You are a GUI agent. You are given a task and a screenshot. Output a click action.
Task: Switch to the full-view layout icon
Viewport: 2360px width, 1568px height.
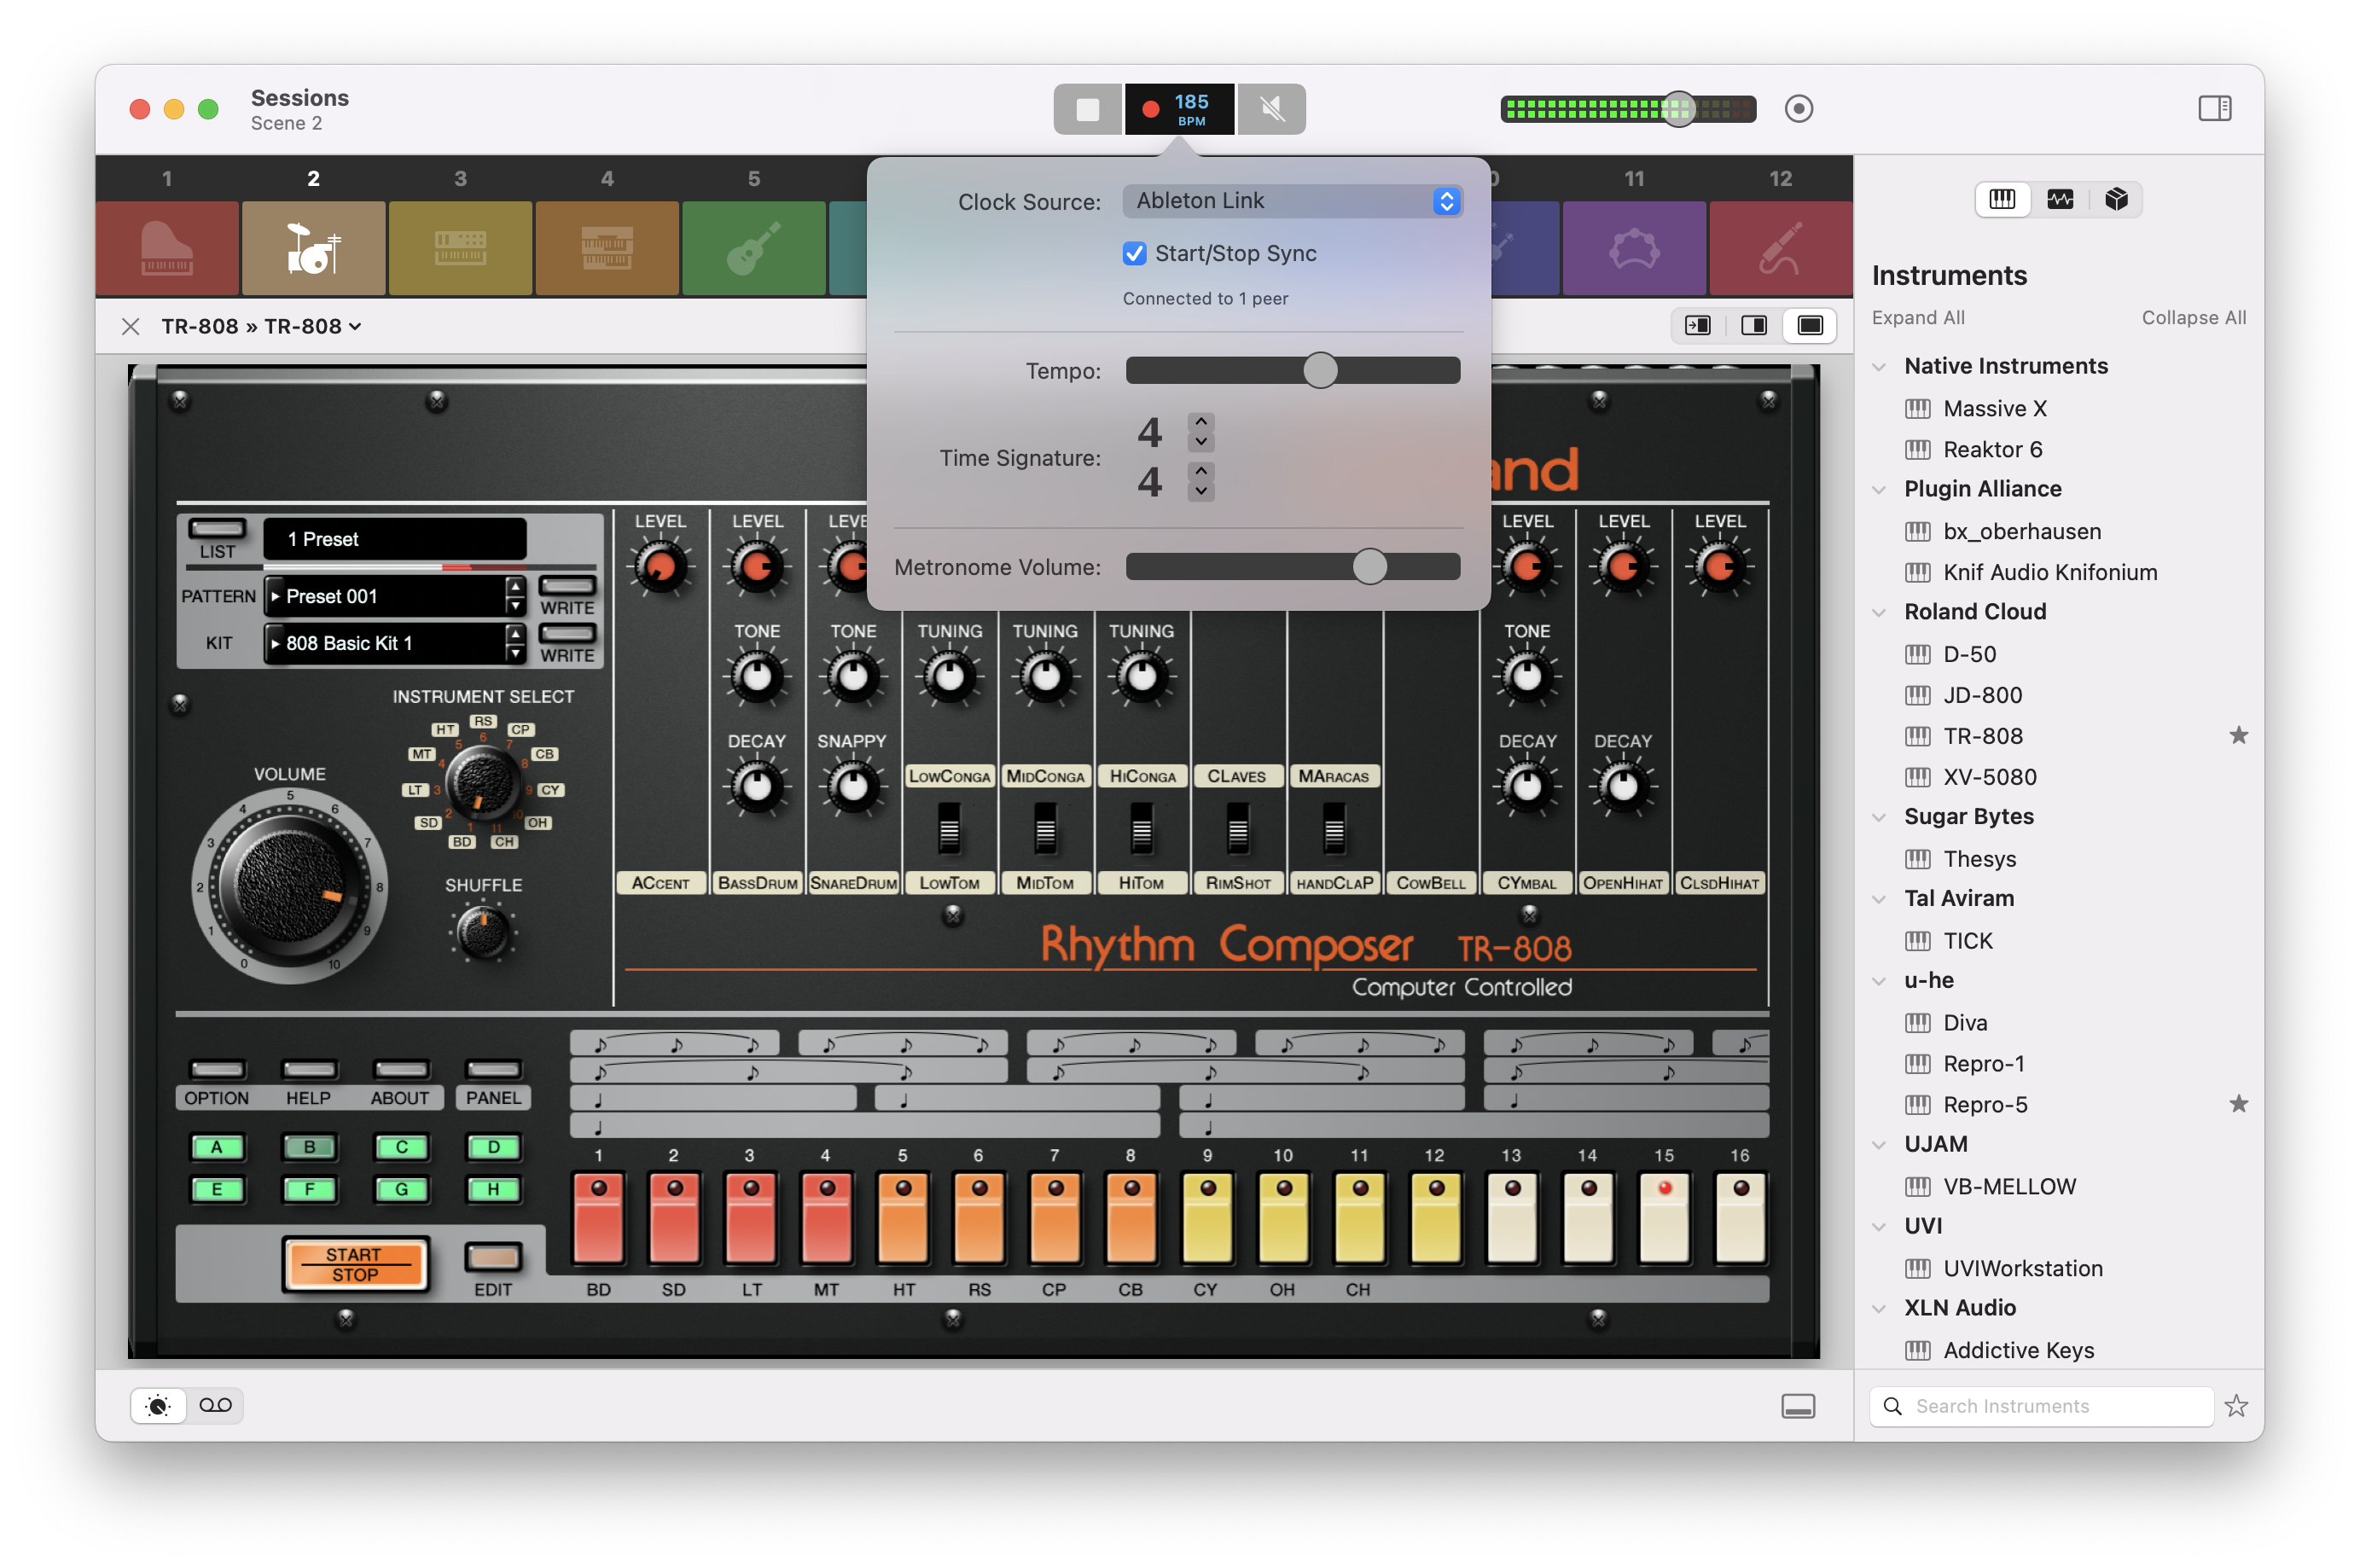point(1810,326)
